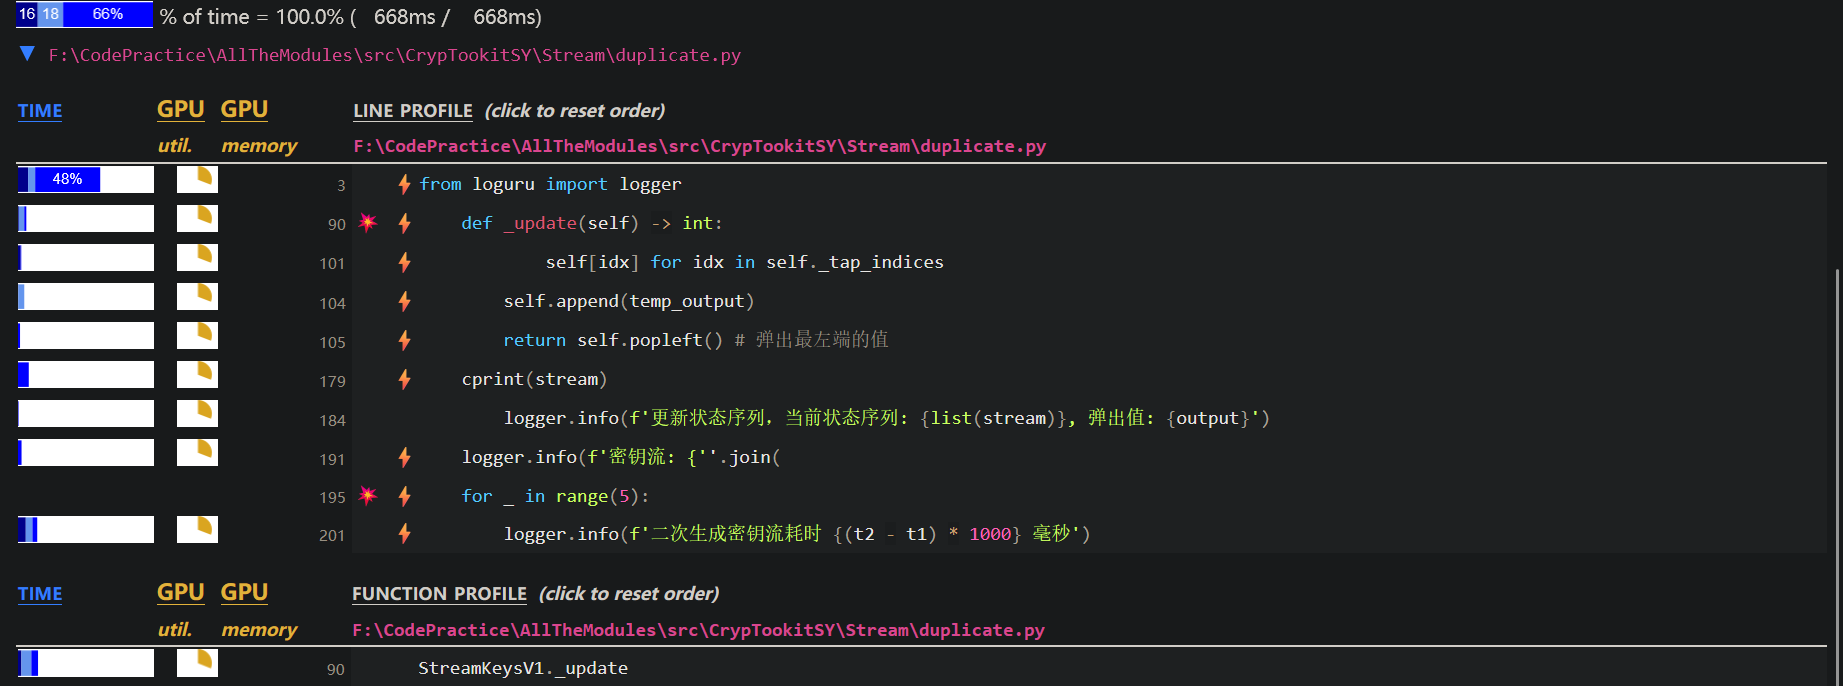
Task: Sort line profile by GPU util column
Action: (x=180, y=110)
